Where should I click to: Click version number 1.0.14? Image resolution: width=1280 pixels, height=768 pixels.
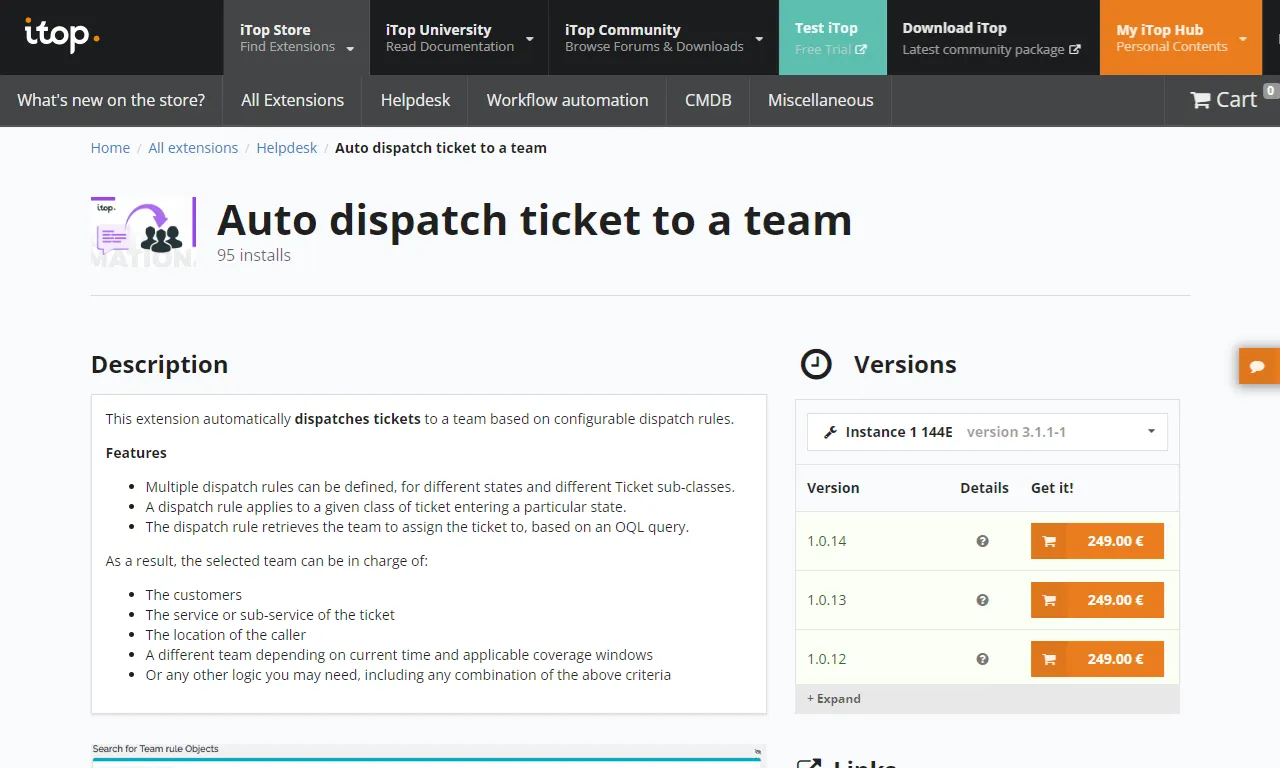(827, 541)
